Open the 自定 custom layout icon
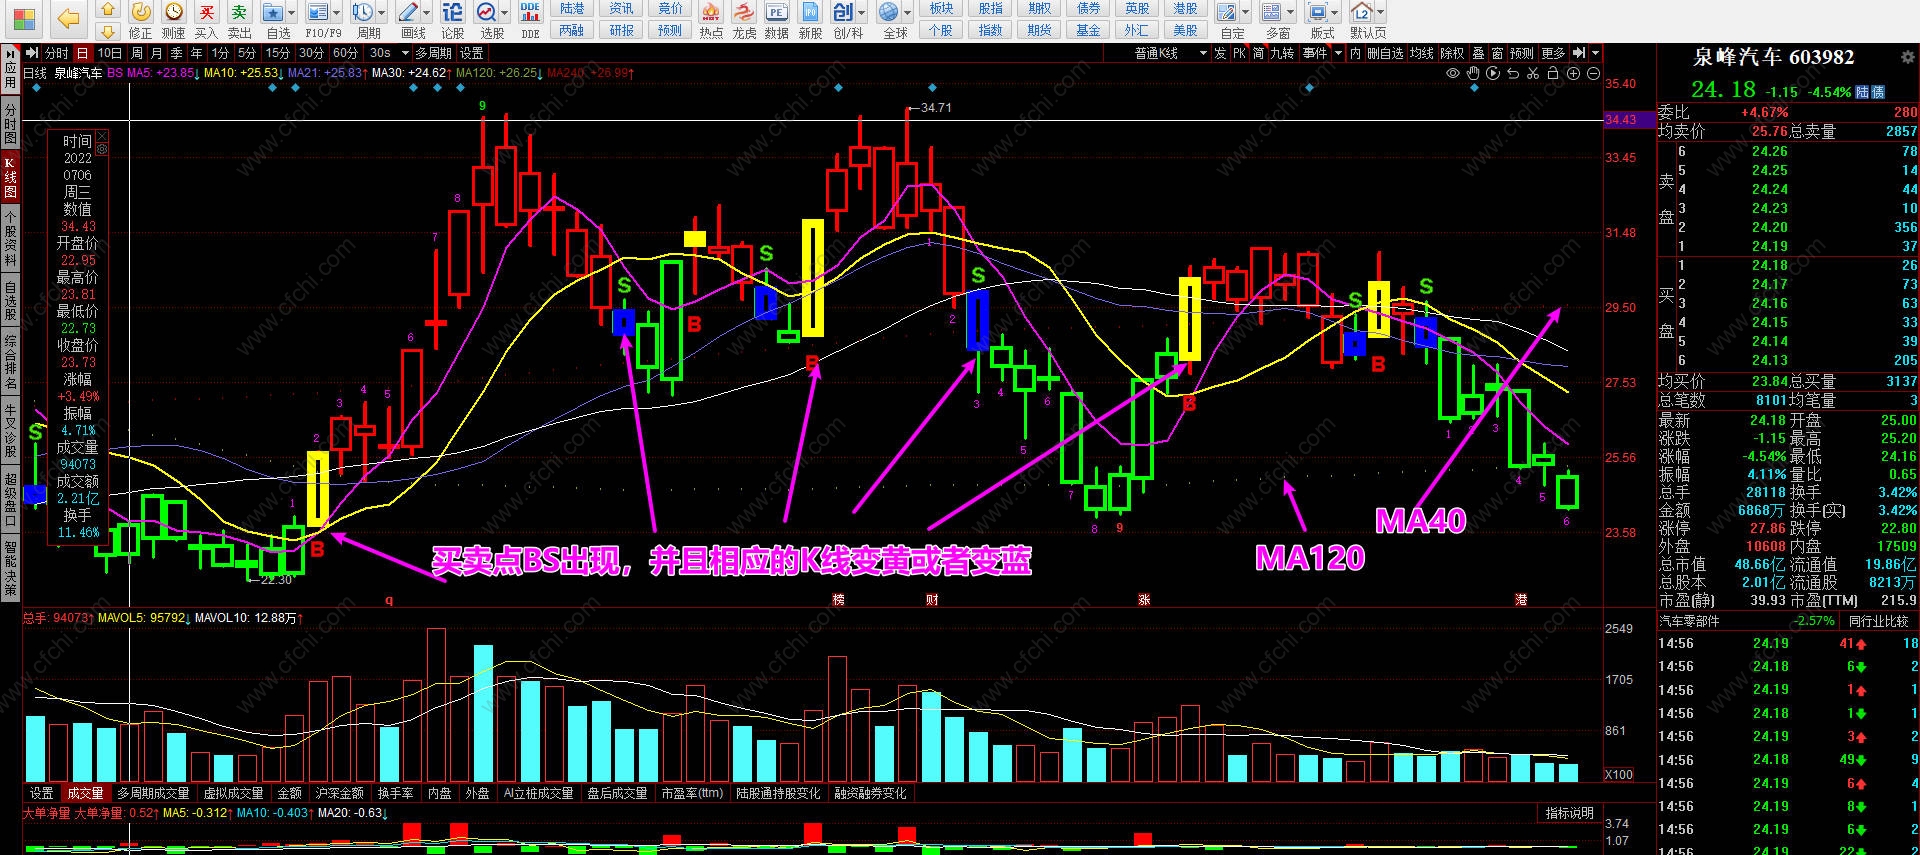Viewport: 1920px width, 855px height. click(x=1226, y=12)
